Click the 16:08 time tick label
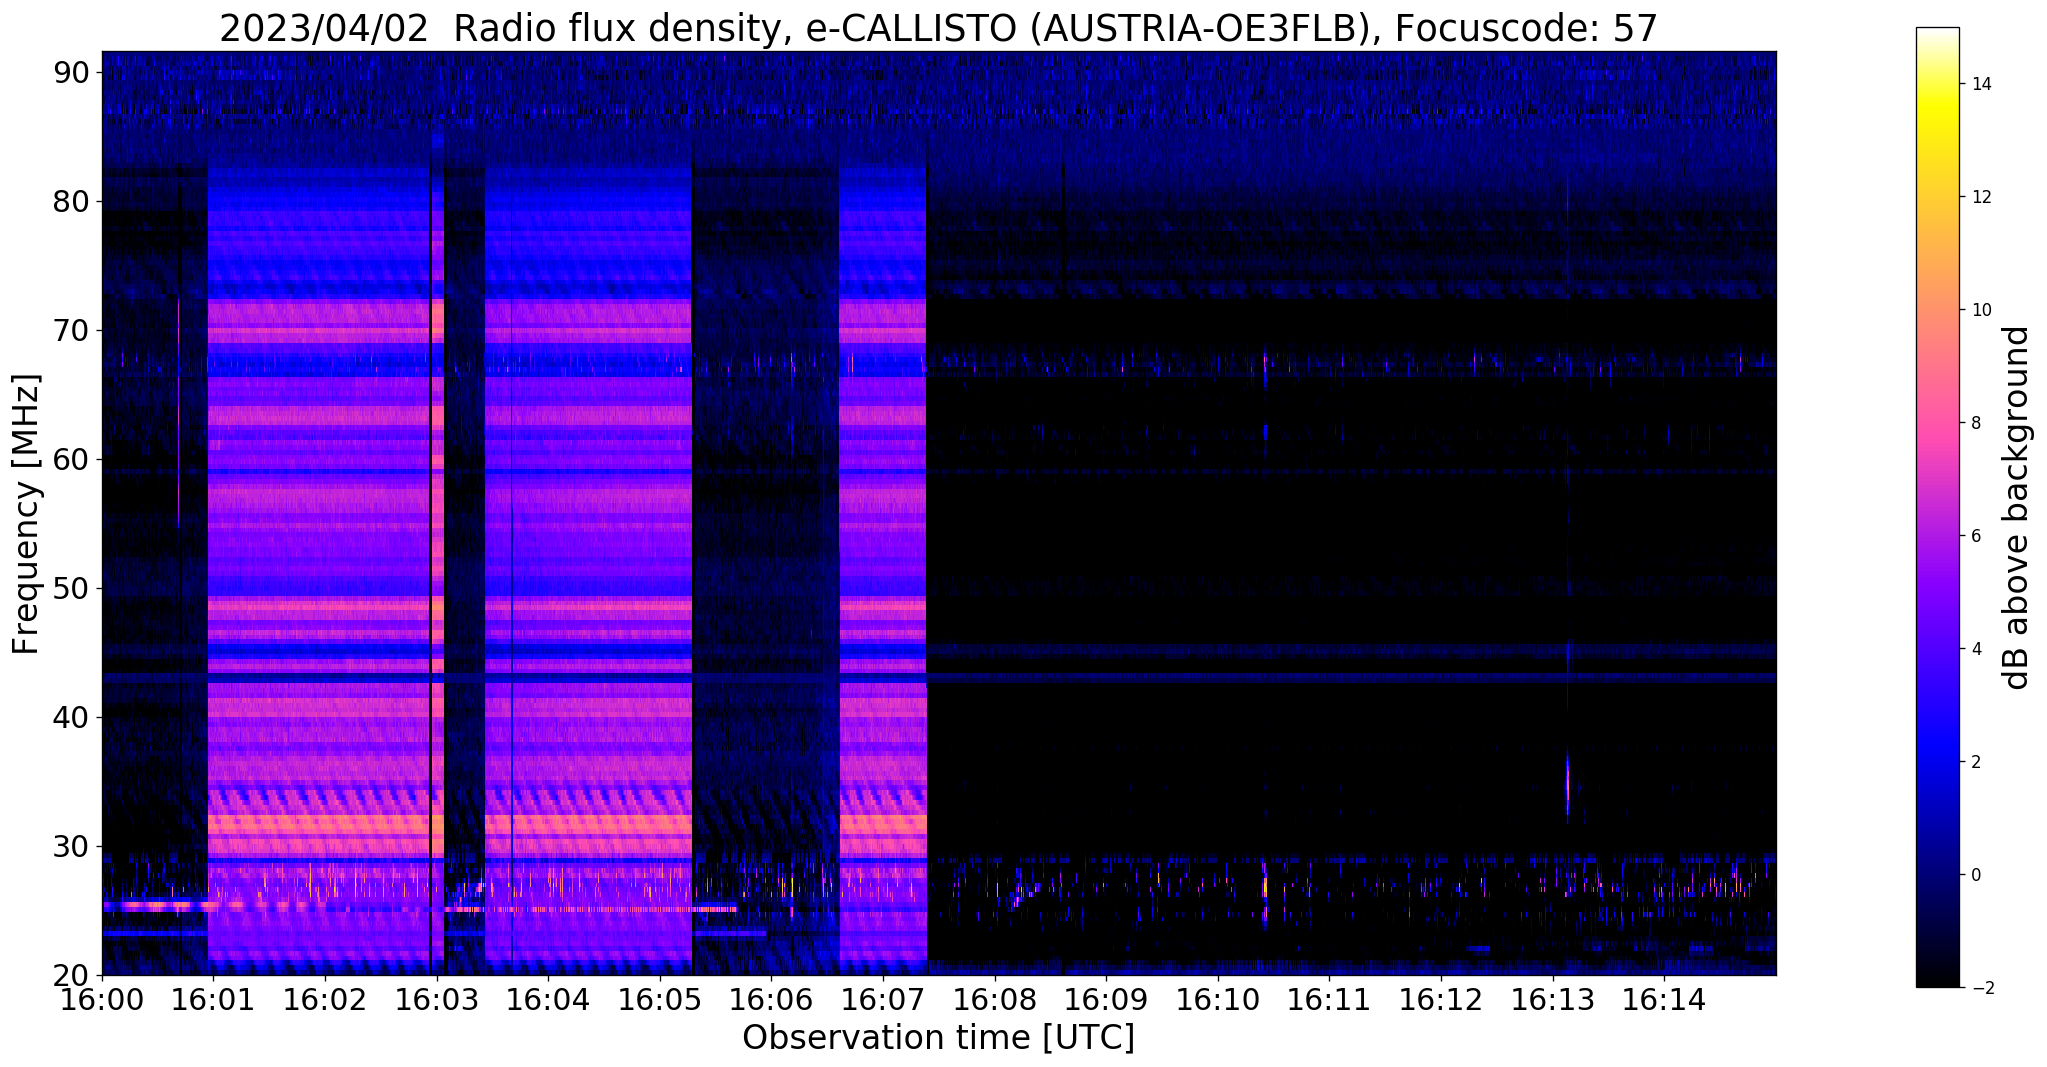The width and height of the screenshot is (2047, 1067). [x=995, y=1000]
